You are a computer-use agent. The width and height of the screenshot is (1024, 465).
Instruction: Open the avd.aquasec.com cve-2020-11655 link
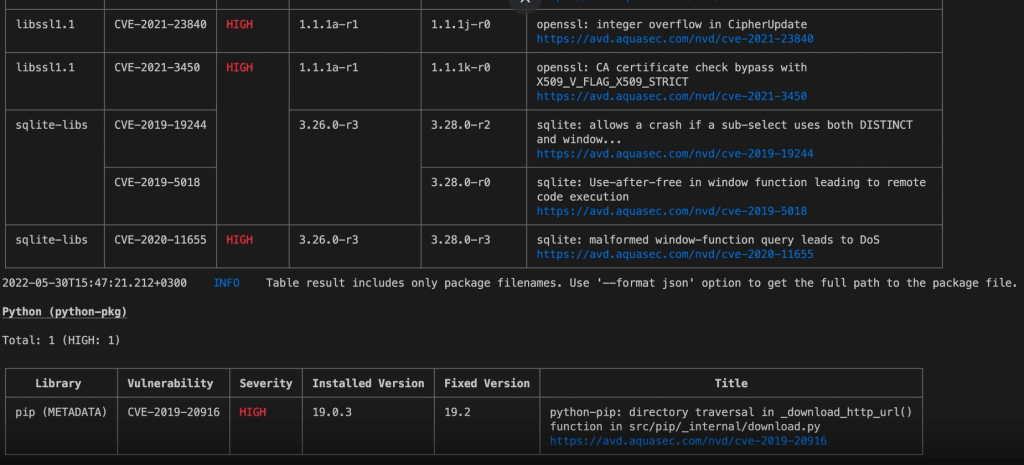(x=675, y=255)
